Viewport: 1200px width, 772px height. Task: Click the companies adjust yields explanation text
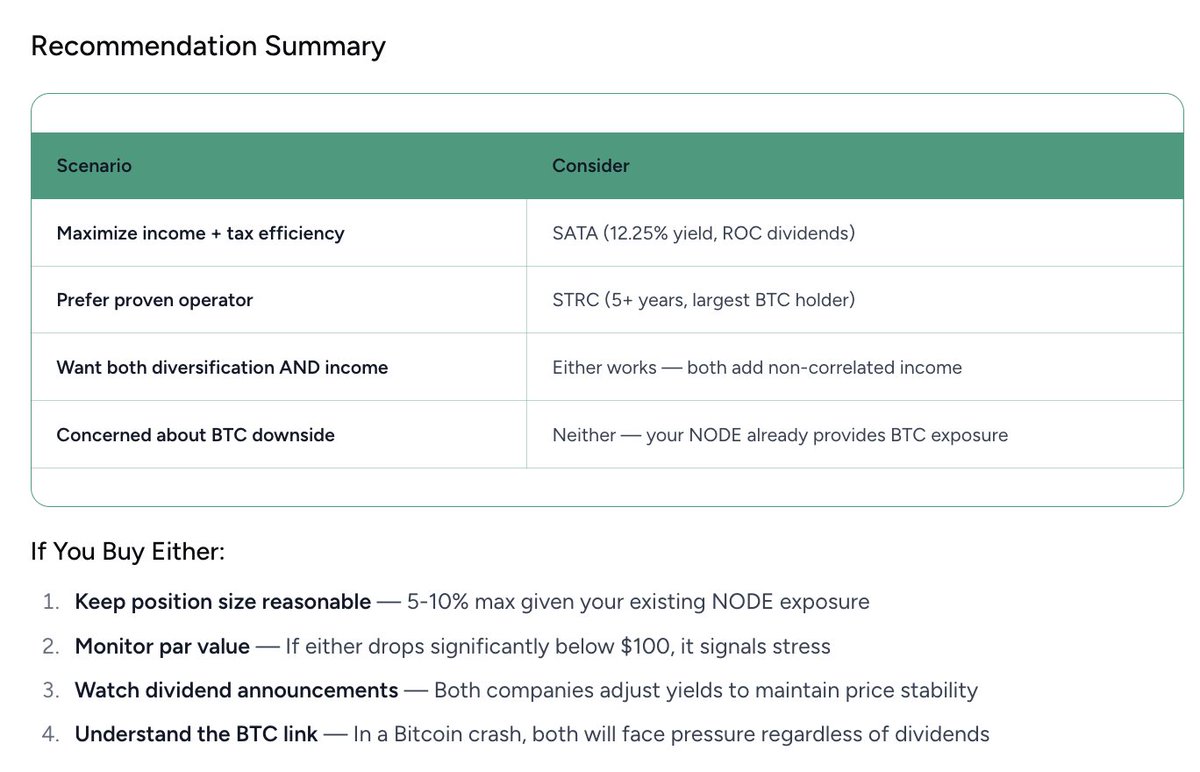(x=705, y=690)
